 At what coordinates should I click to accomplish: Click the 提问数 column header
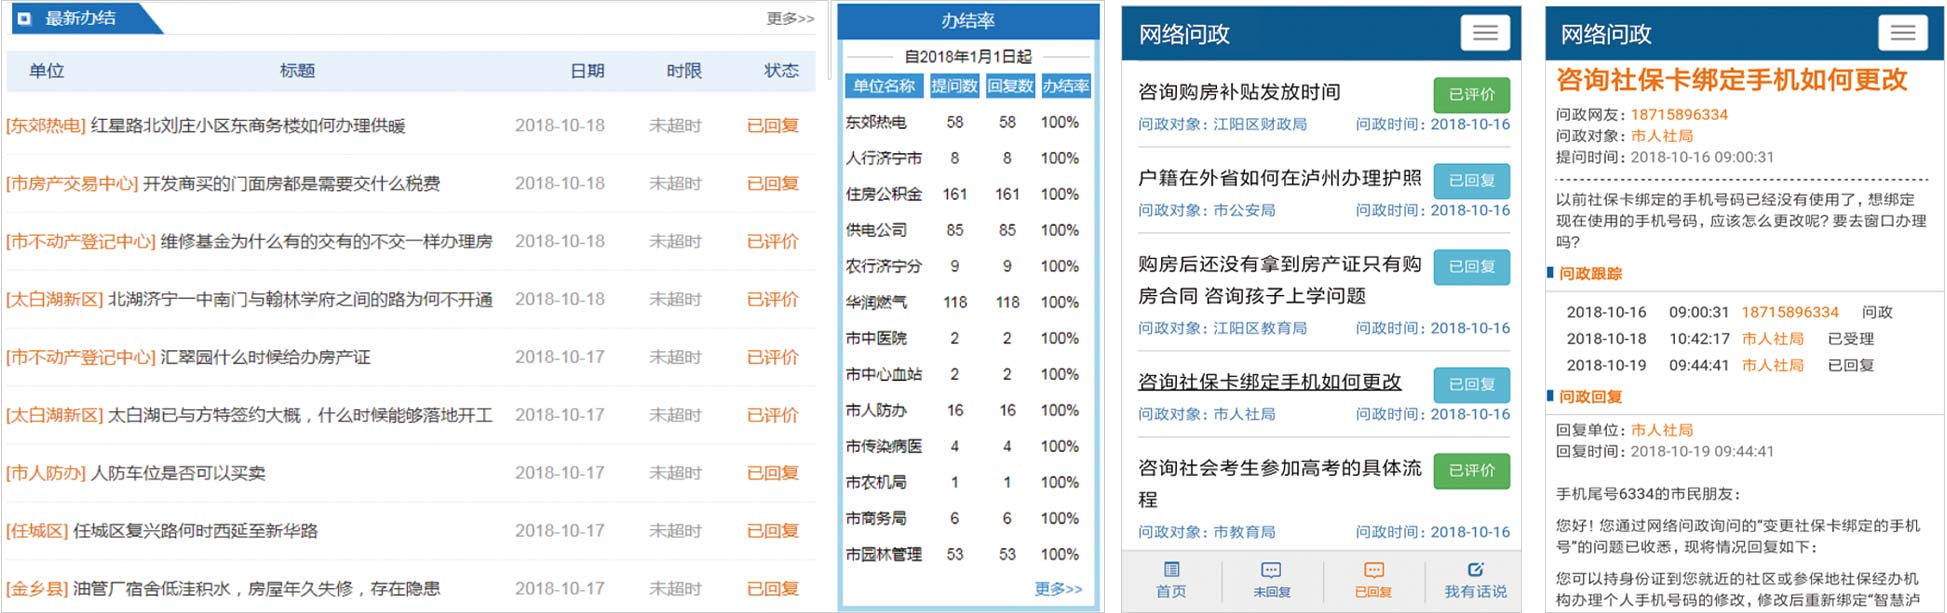tap(954, 86)
